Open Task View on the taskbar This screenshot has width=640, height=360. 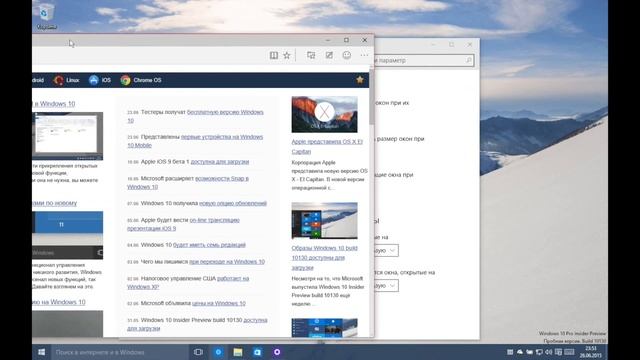tap(198, 352)
